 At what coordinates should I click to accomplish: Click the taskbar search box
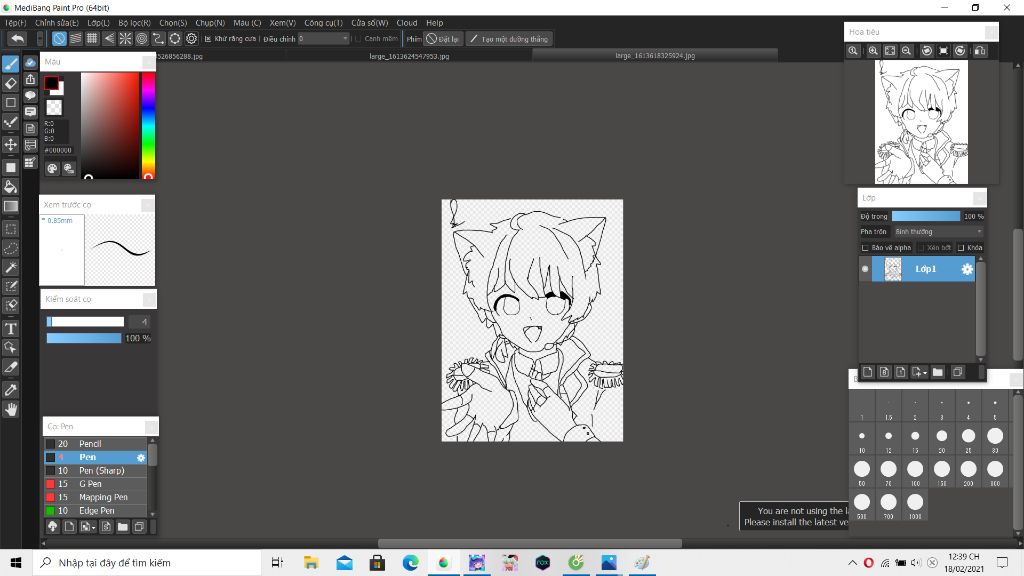[x=147, y=562]
